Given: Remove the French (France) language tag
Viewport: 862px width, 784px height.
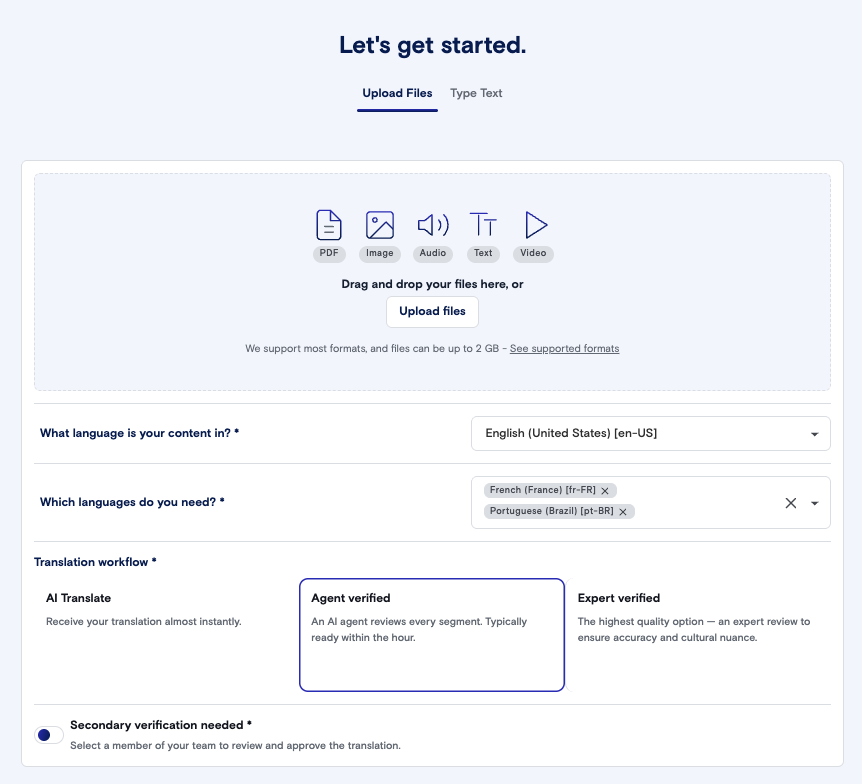Looking at the screenshot, I should (605, 490).
